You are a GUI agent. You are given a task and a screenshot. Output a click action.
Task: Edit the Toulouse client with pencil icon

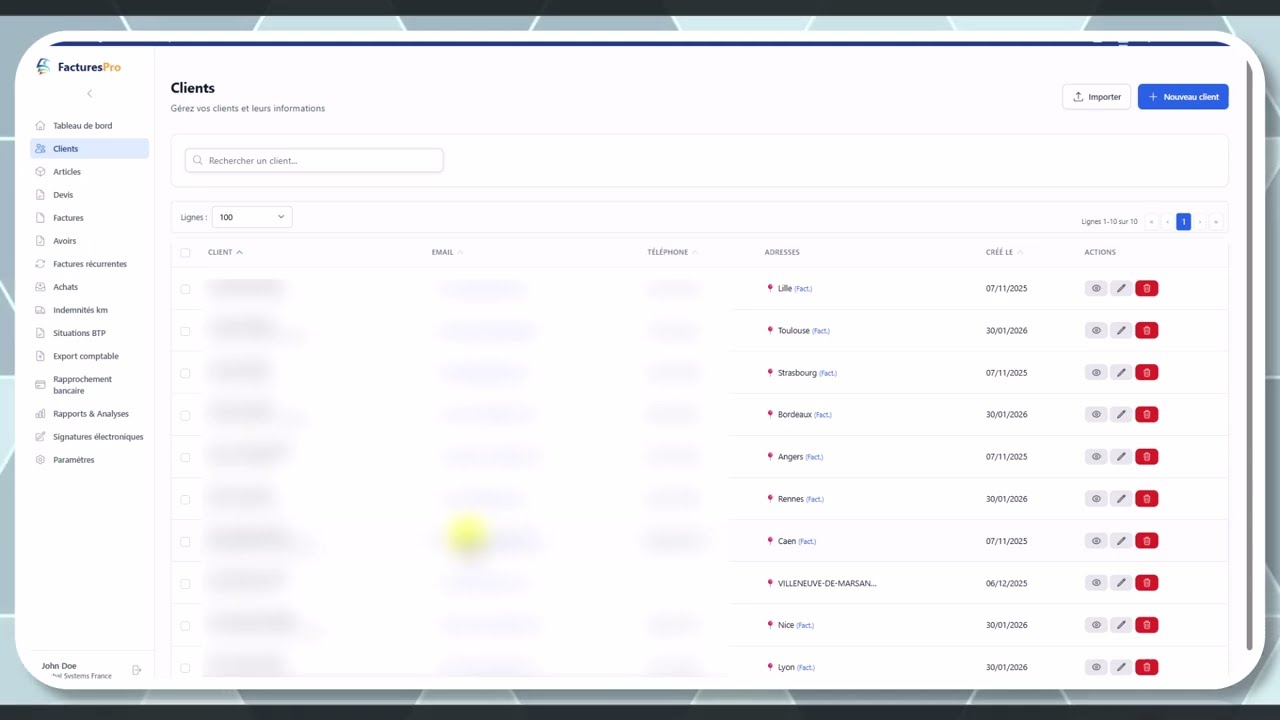1121,330
